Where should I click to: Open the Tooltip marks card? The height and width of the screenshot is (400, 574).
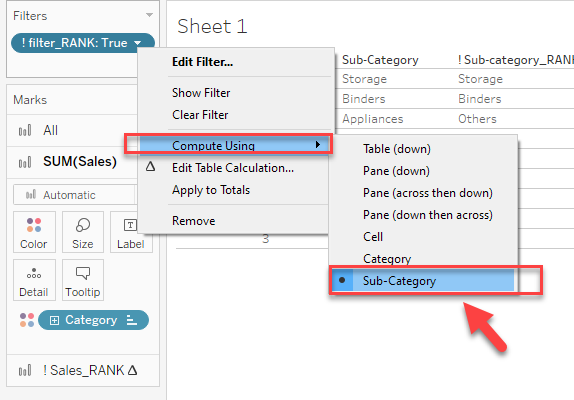tap(83, 280)
